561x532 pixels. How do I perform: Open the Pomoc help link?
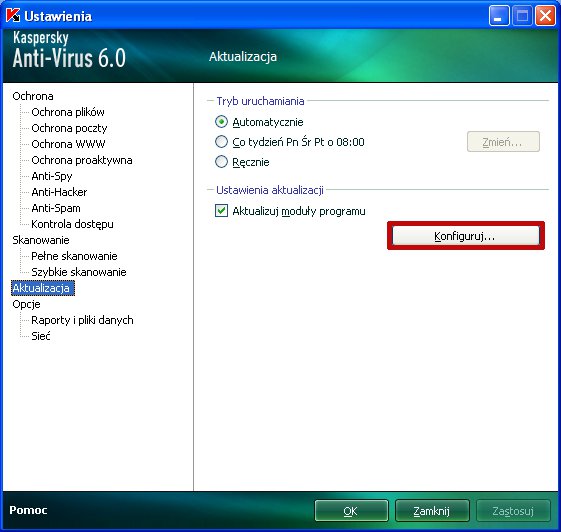coord(28,510)
